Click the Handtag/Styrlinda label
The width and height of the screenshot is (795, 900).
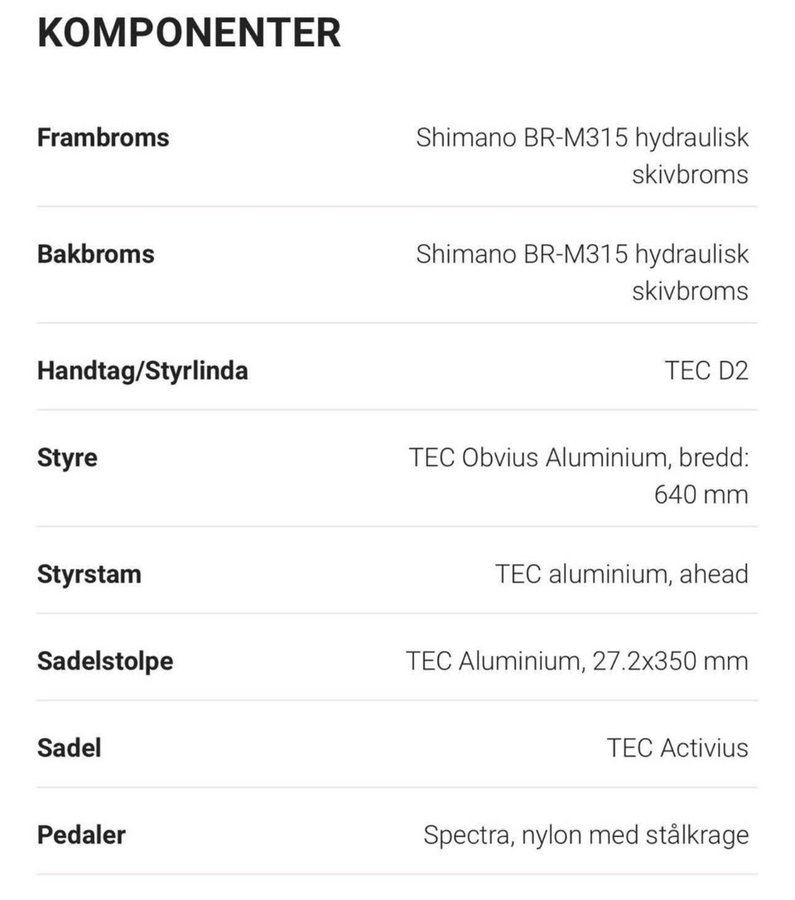[x=142, y=371]
